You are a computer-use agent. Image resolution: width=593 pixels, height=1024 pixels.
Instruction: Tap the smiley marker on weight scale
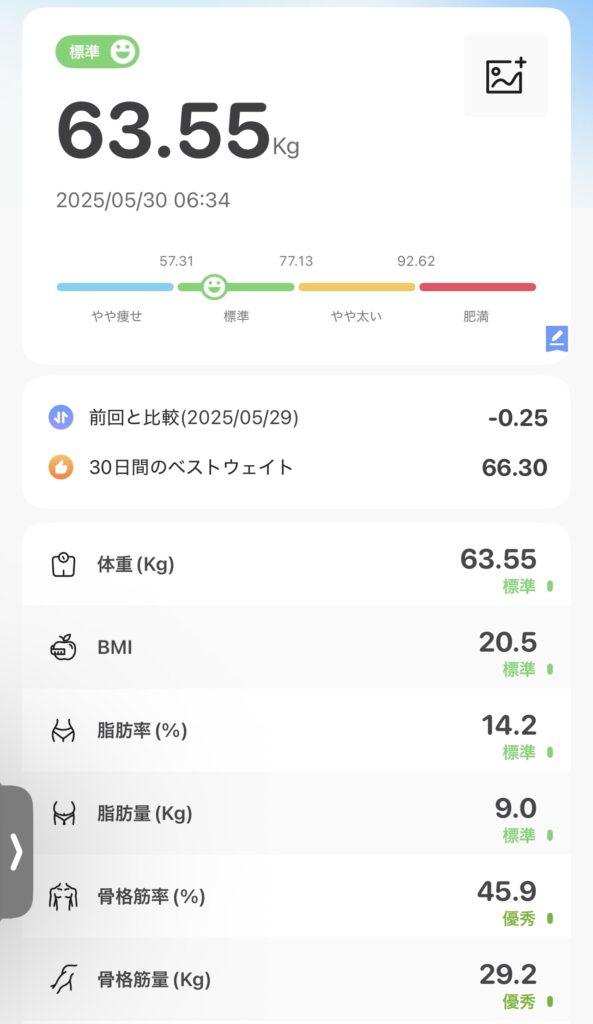point(214,287)
